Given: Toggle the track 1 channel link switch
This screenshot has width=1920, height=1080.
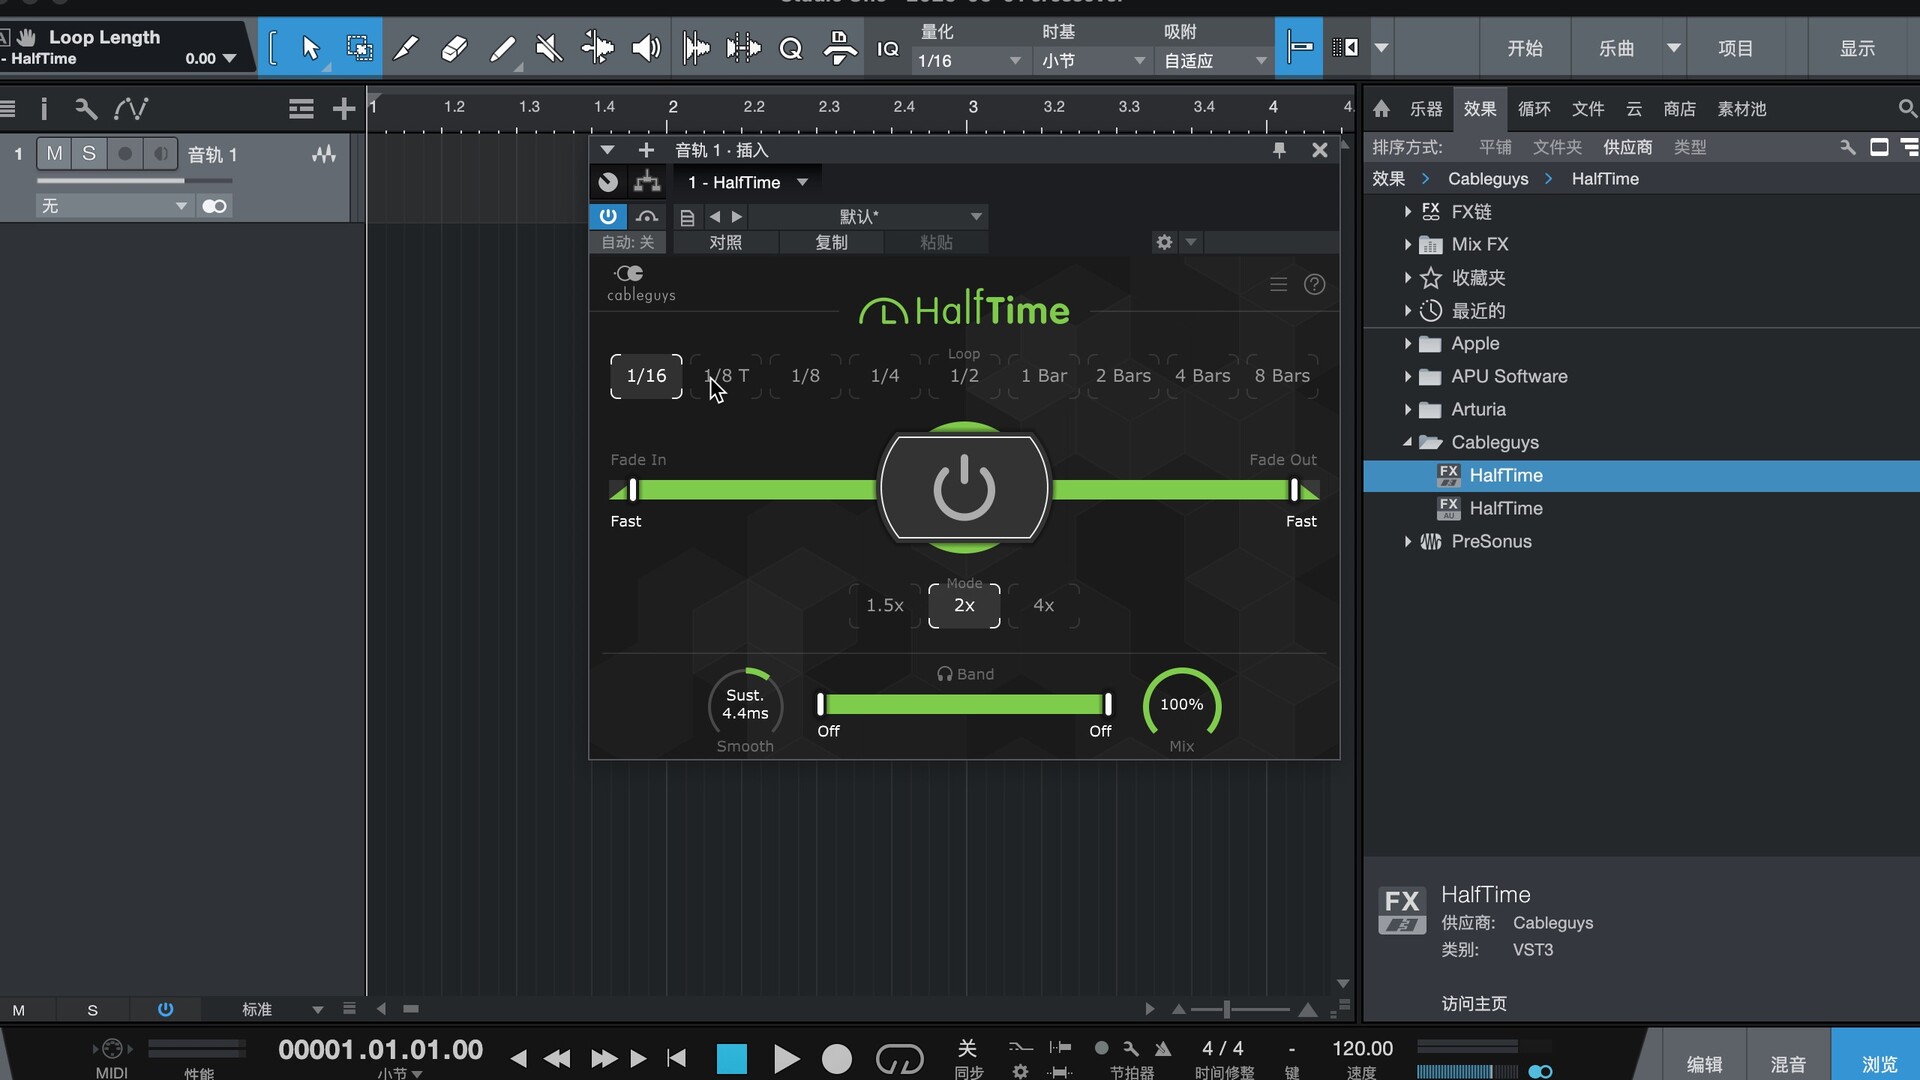Looking at the screenshot, I should [214, 206].
